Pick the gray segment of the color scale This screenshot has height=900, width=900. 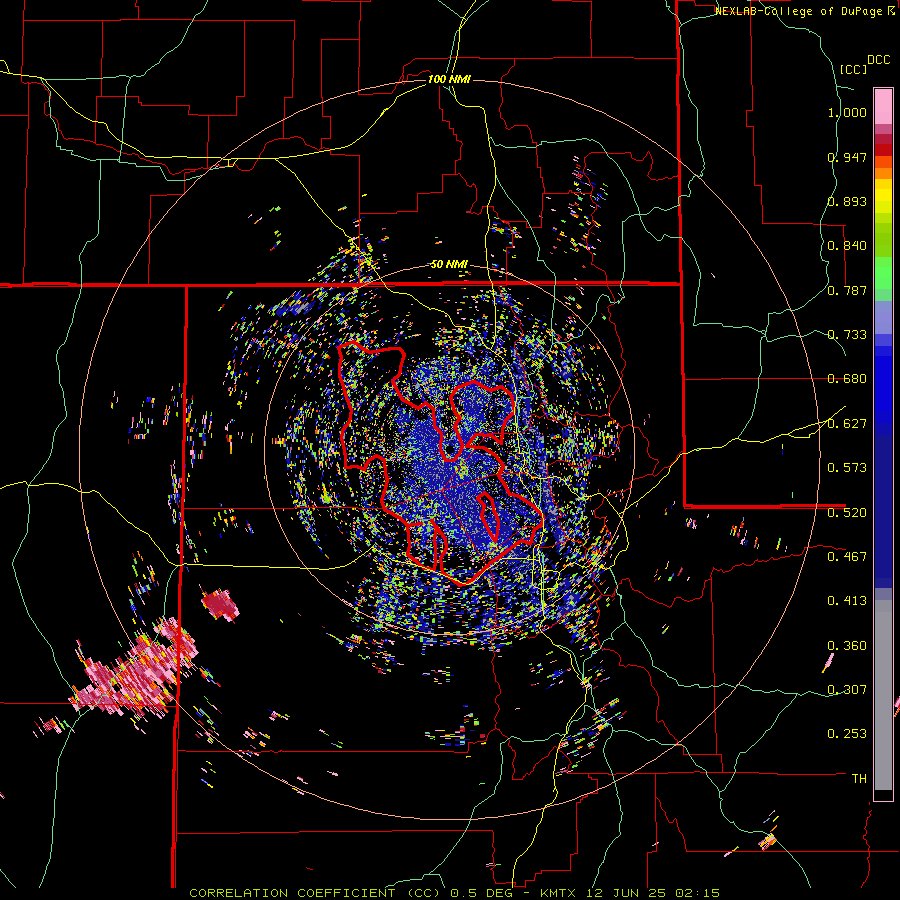click(883, 695)
